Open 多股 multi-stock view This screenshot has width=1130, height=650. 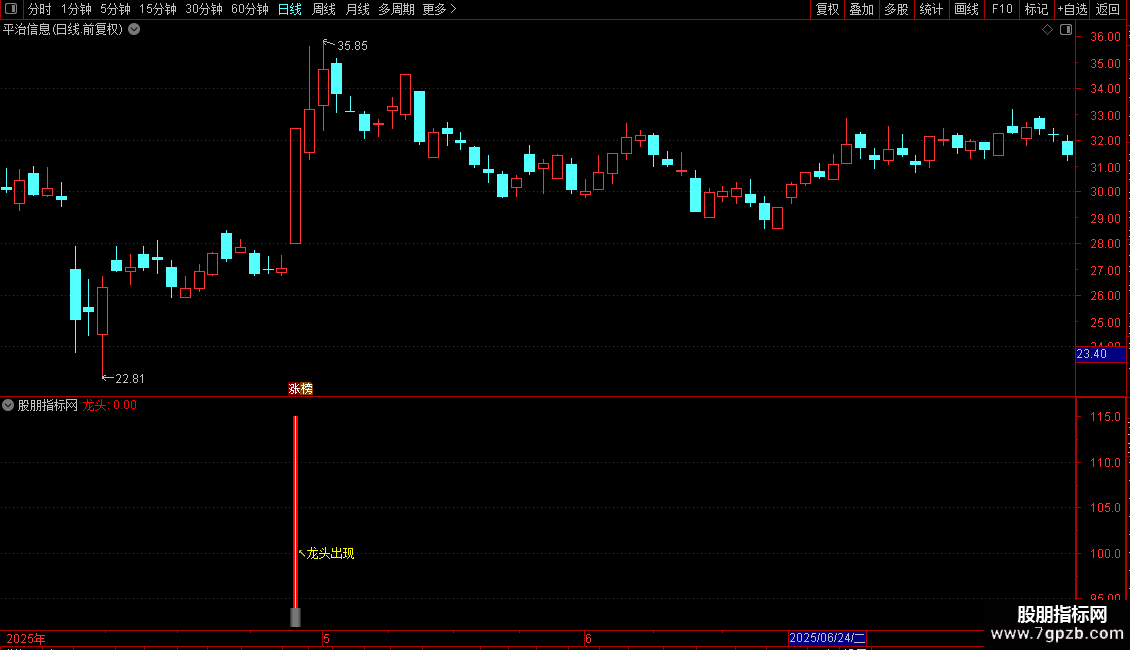896,9
